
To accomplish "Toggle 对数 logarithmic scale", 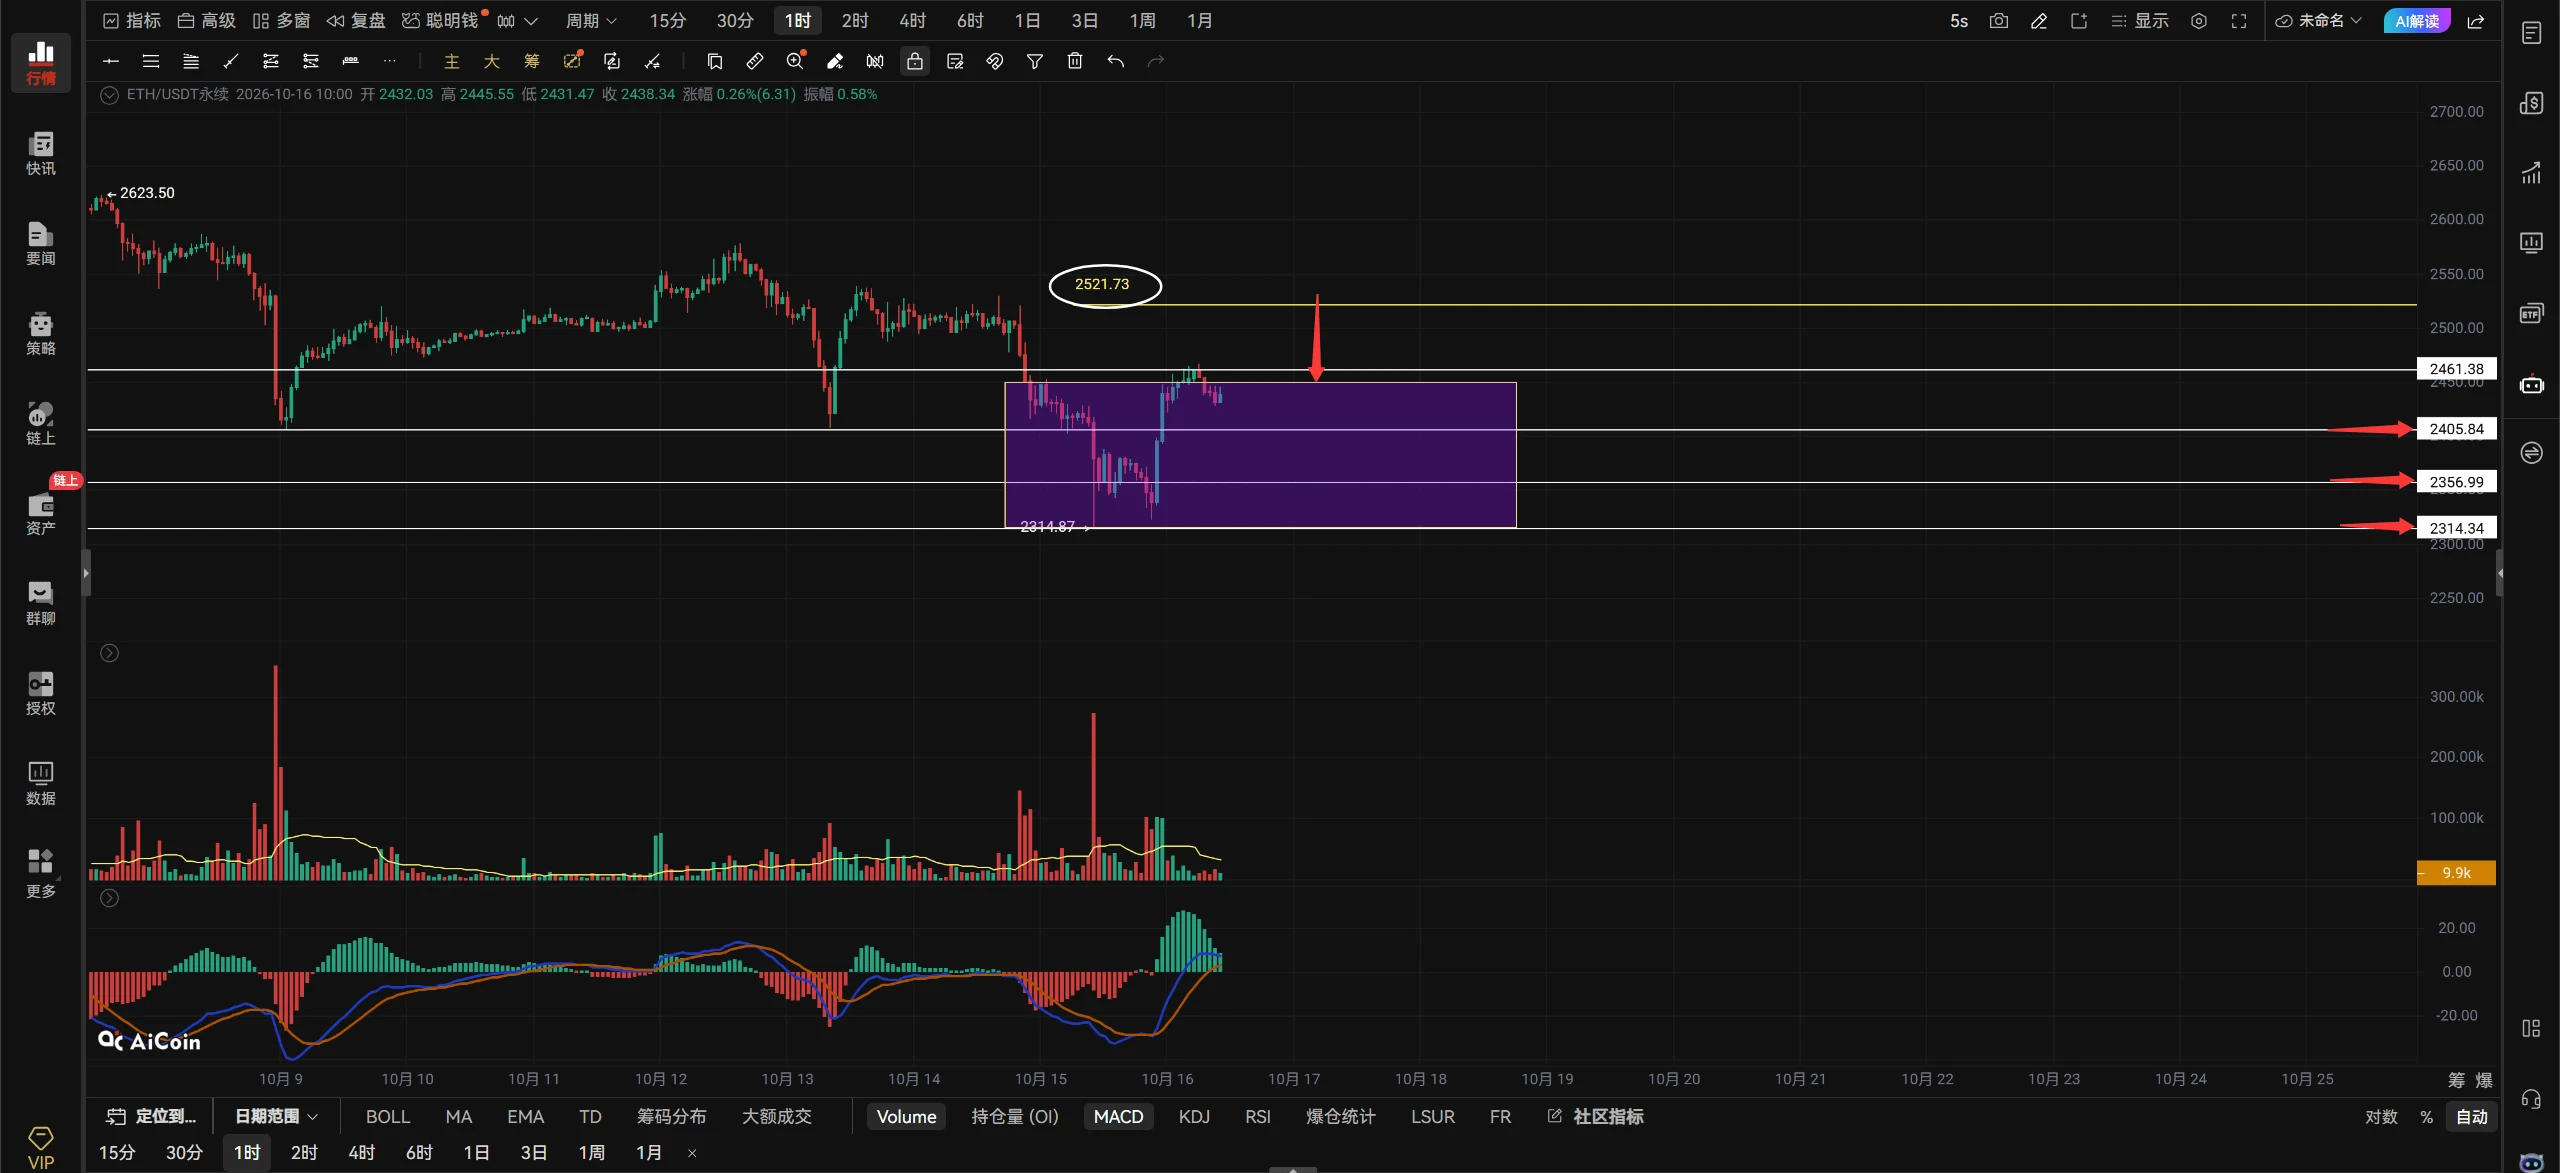I will (x=2381, y=1117).
